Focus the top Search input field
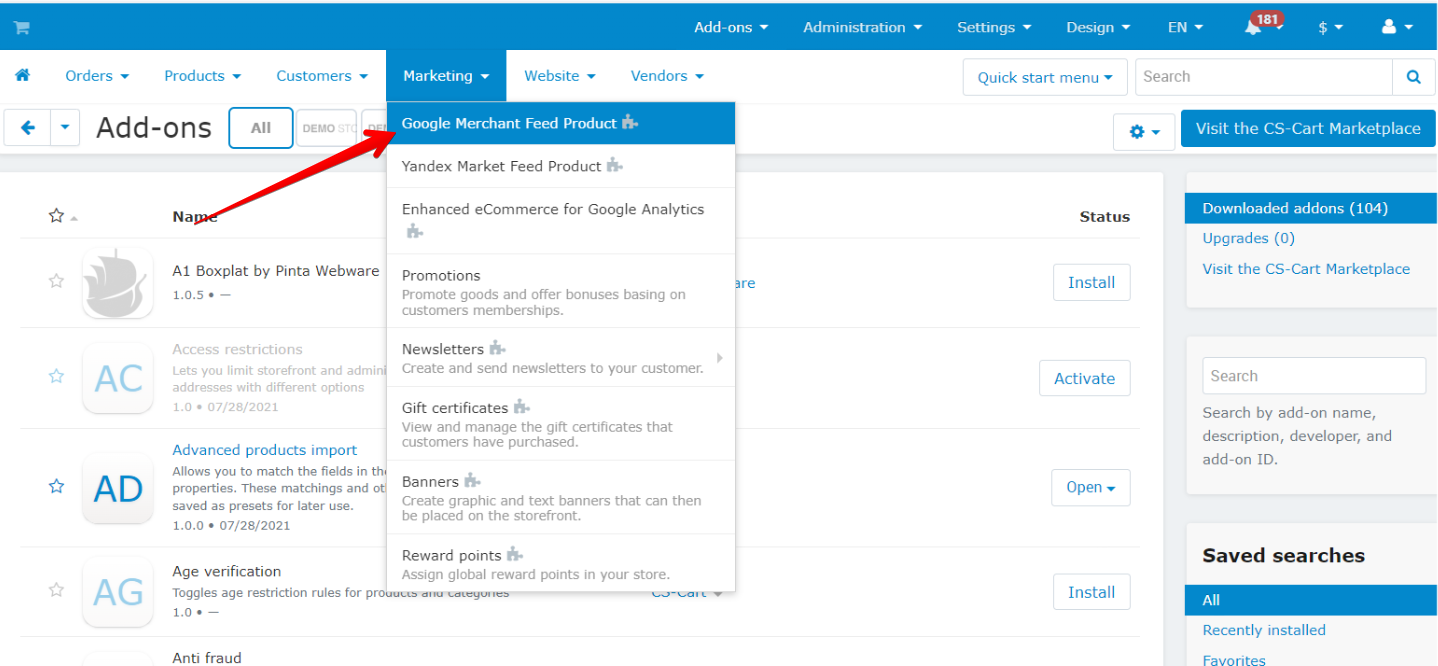This screenshot has height=666, width=1438. [1264, 77]
